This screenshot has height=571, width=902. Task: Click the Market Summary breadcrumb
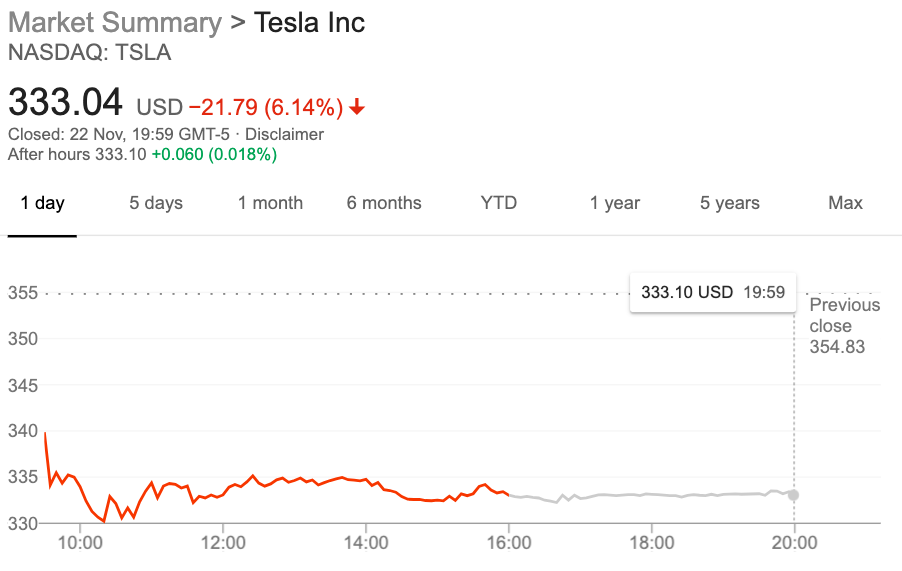[x=114, y=23]
